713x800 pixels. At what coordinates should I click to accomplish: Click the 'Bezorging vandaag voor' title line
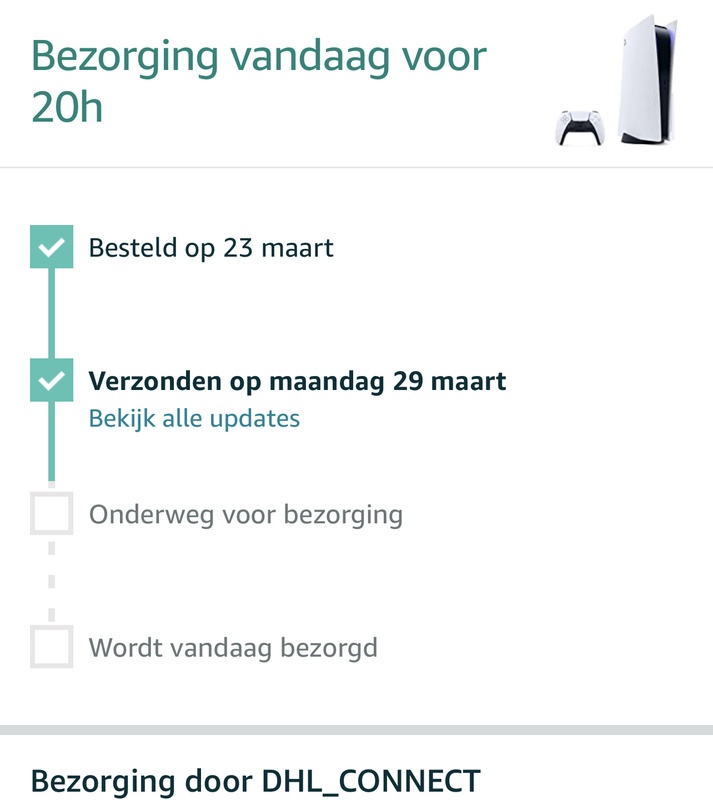click(259, 56)
